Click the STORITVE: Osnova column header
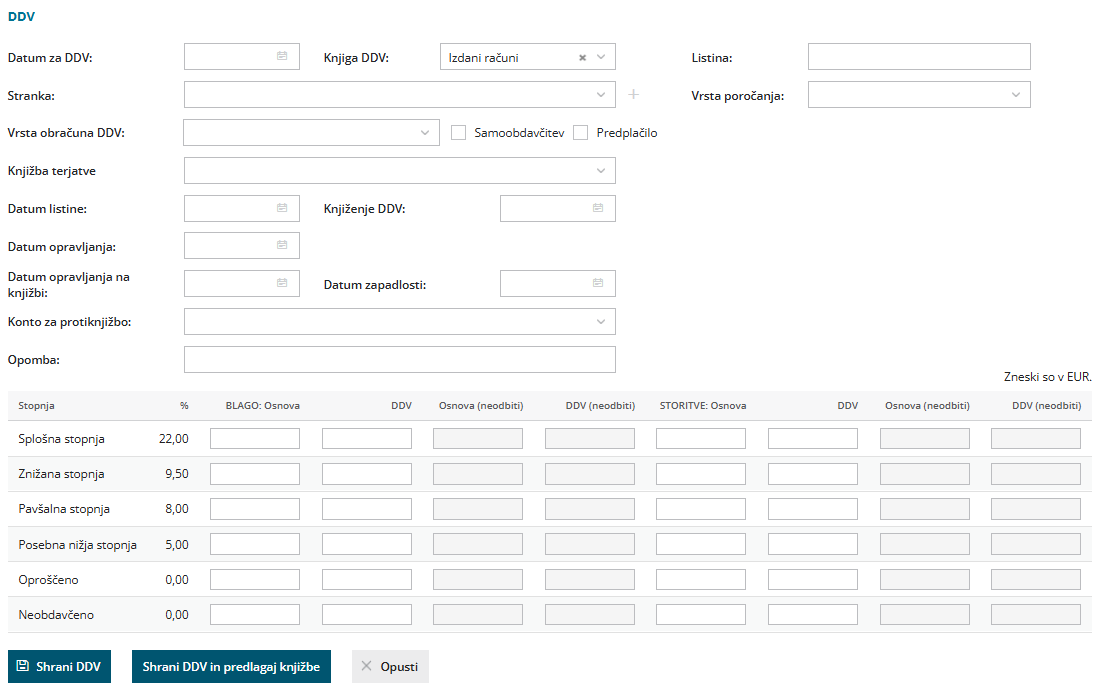 (703, 406)
